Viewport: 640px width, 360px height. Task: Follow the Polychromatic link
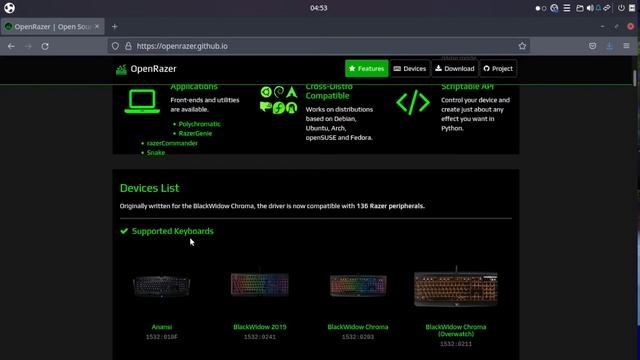(x=199, y=124)
